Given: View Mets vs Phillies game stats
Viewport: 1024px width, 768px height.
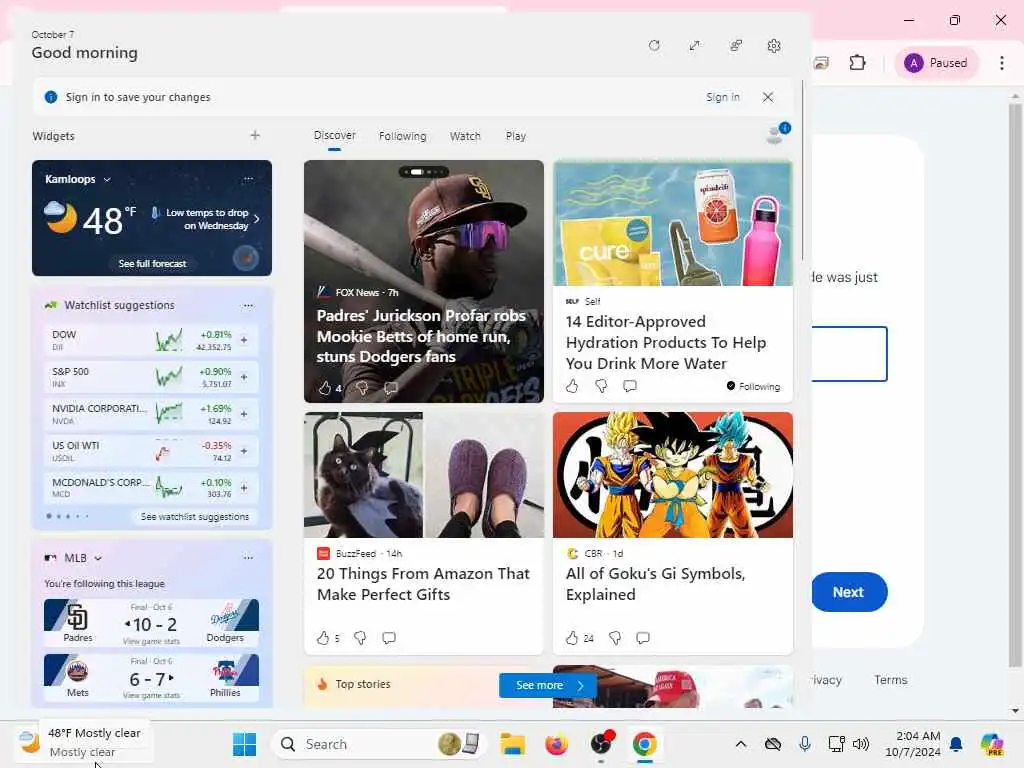Looking at the screenshot, I should tap(151, 696).
